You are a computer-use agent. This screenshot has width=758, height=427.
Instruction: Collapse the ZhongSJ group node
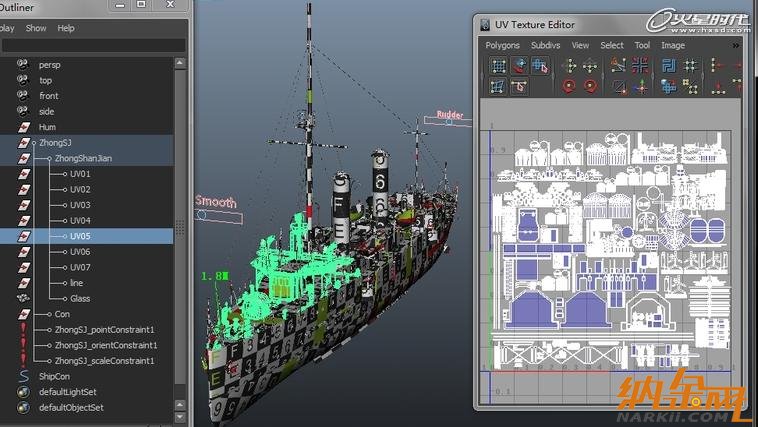point(32,143)
